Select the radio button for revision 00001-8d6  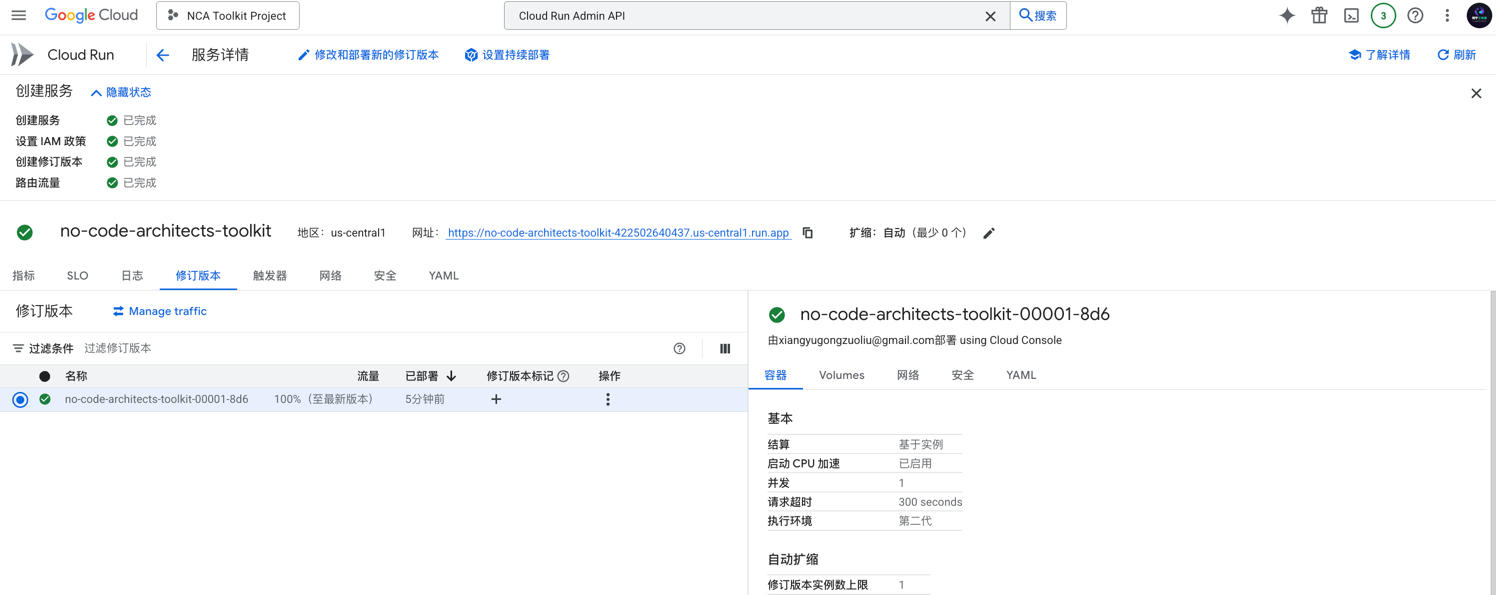[x=20, y=399]
